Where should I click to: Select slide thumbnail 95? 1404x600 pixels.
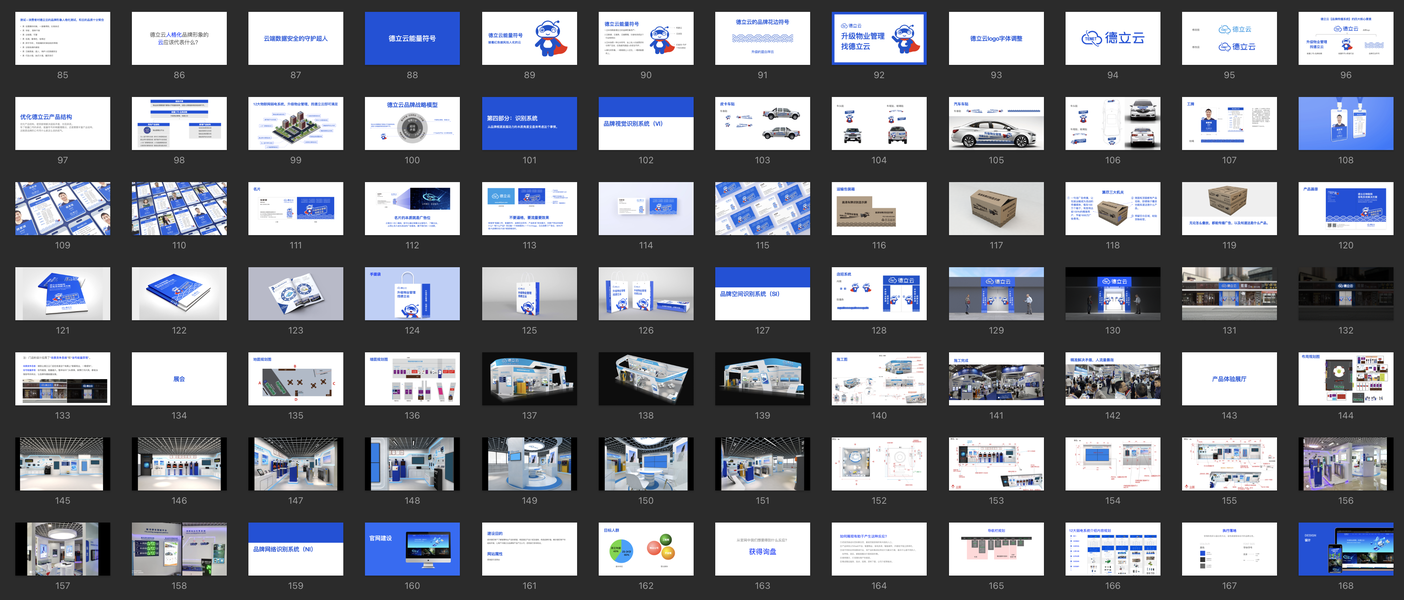pyautogui.click(x=1229, y=39)
